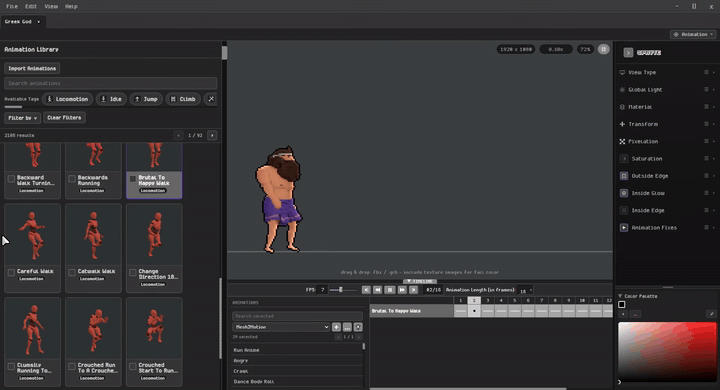Expand the Outside Edge settings arrow
The height and width of the screenshot is (390, 720).
[714, 176]
